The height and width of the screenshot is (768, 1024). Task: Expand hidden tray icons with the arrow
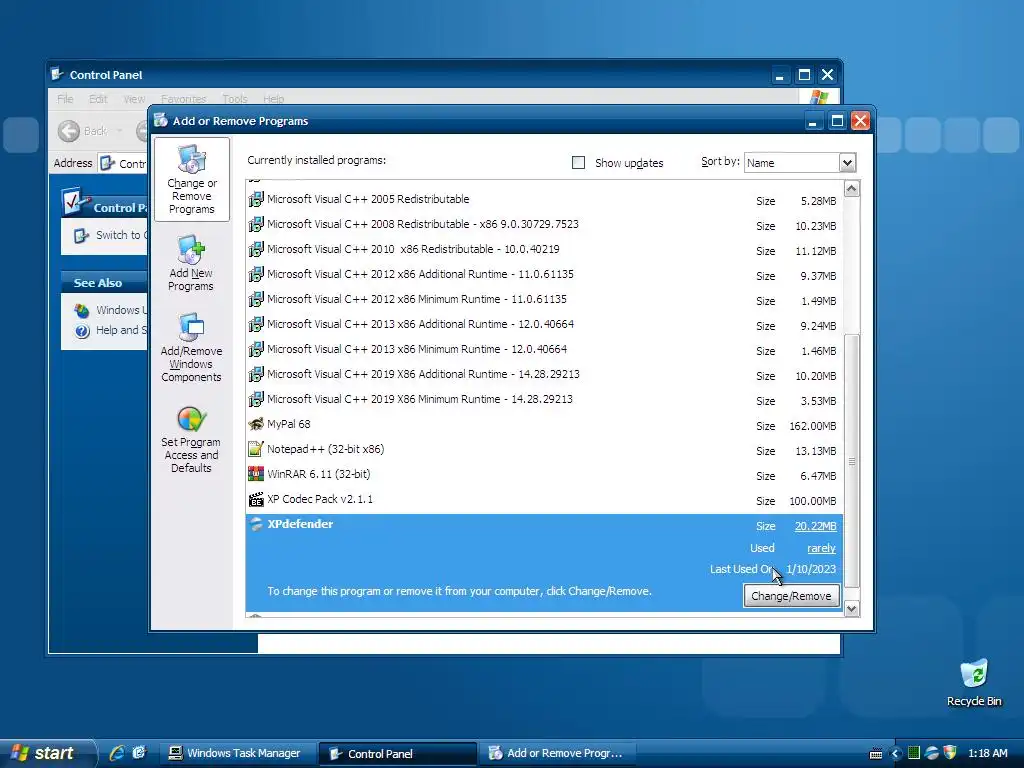pyautogui.click(x=895, y=754)
